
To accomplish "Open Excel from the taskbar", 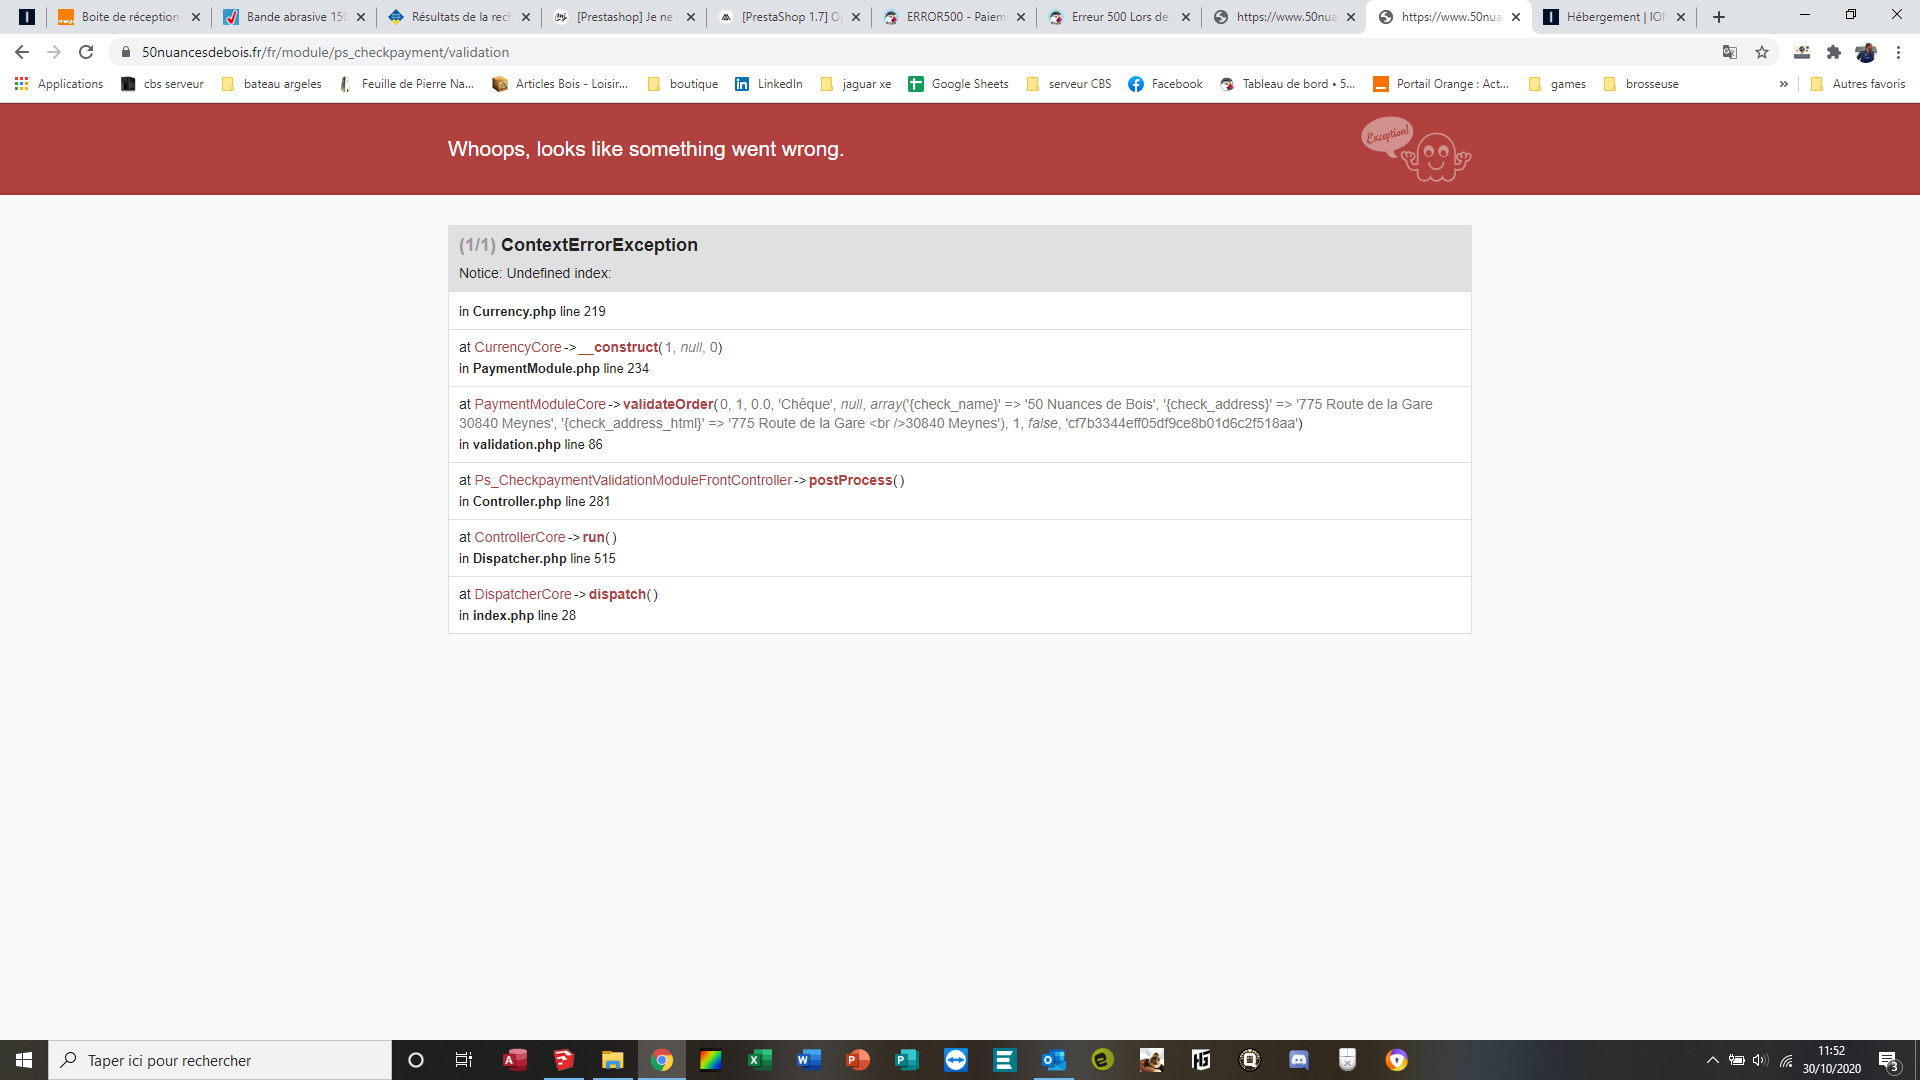I will point(760,1060).
